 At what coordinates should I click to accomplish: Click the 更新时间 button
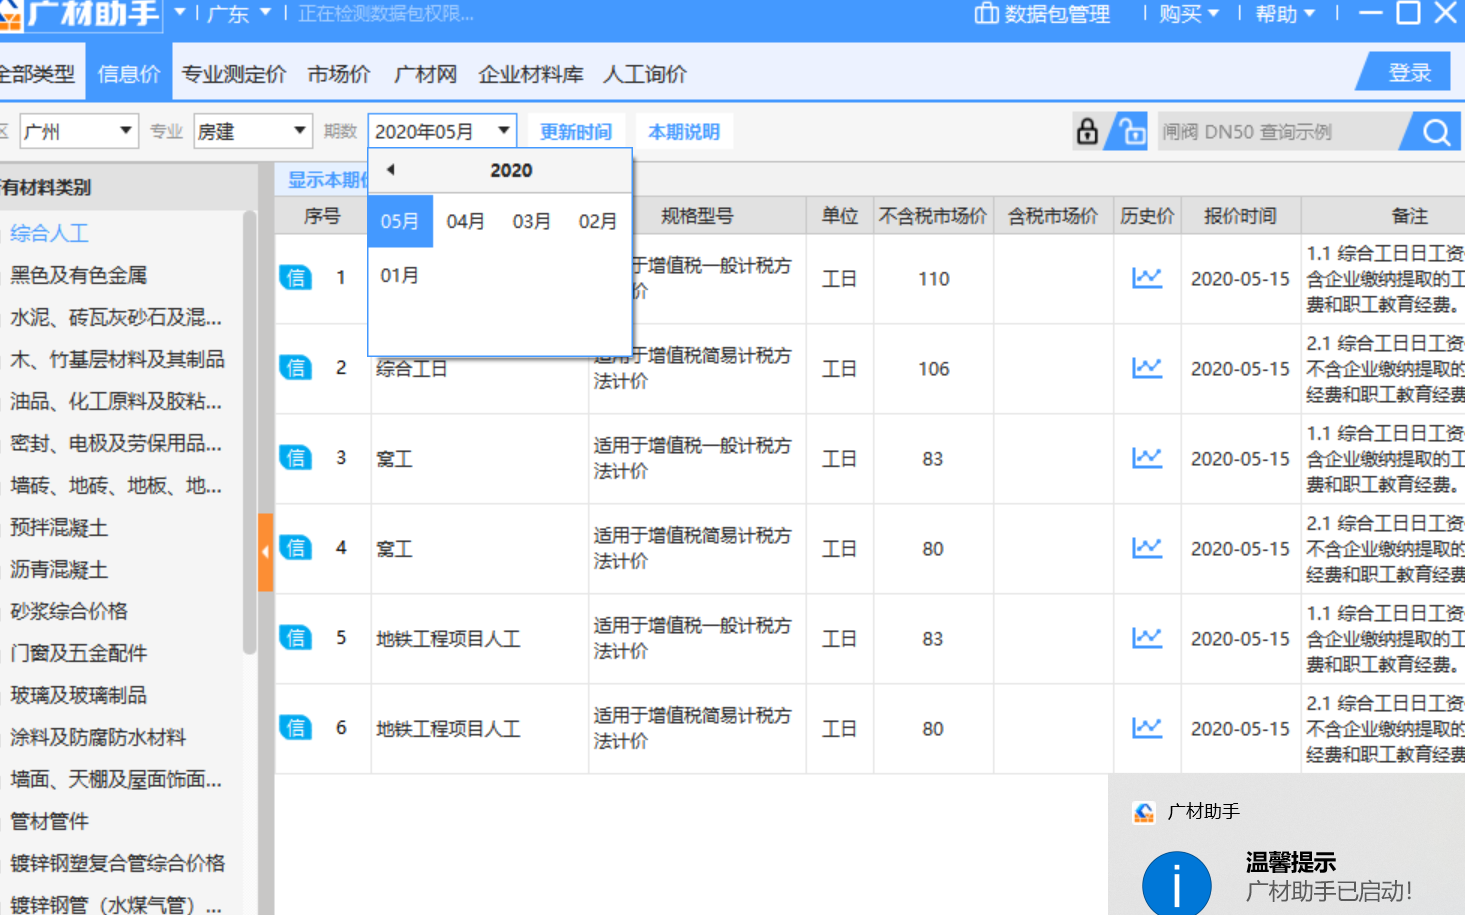576,131
